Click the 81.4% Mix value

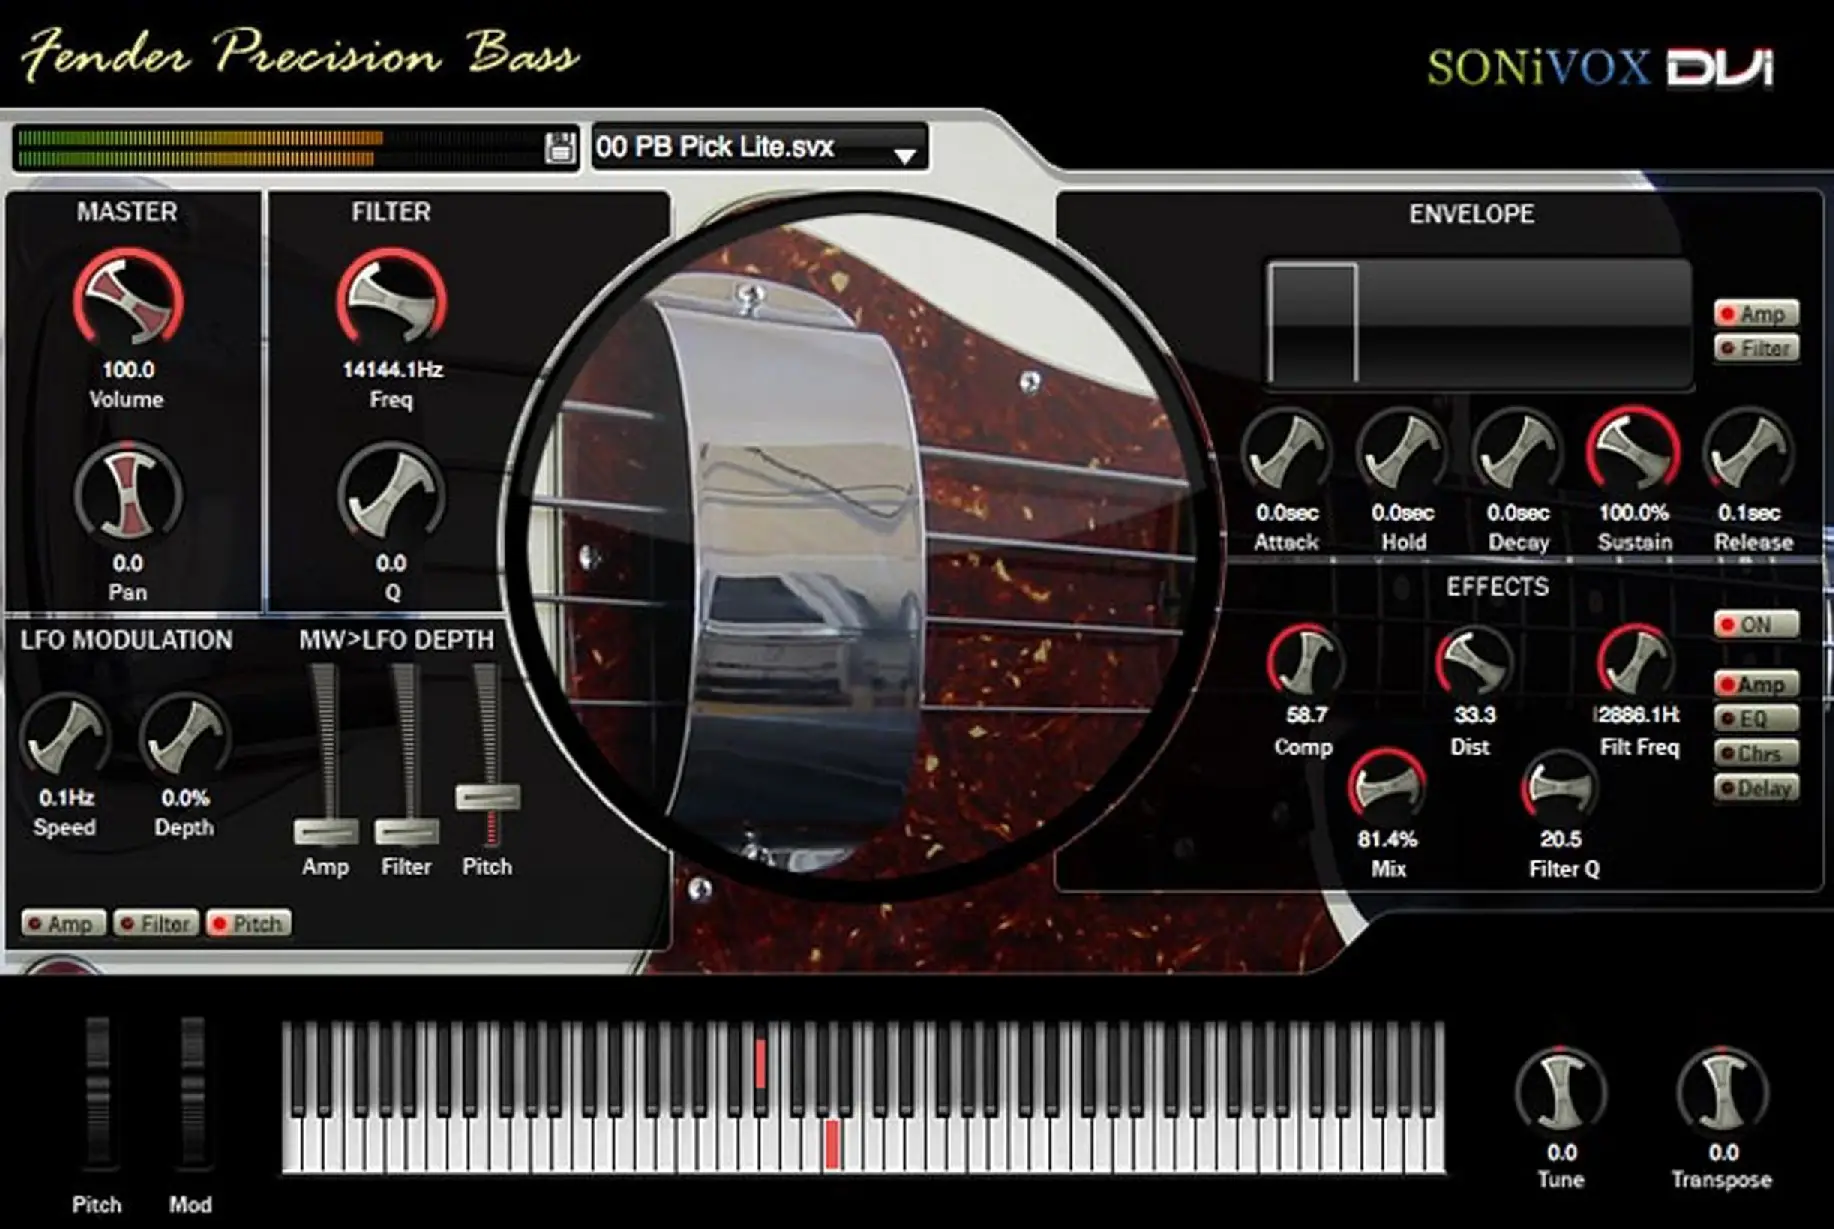pyautogui.click(x=1388, y=838)
